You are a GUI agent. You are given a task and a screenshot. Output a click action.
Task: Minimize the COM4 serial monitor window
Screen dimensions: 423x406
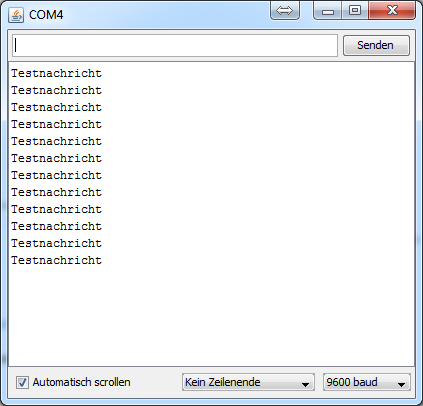[328, 11]
